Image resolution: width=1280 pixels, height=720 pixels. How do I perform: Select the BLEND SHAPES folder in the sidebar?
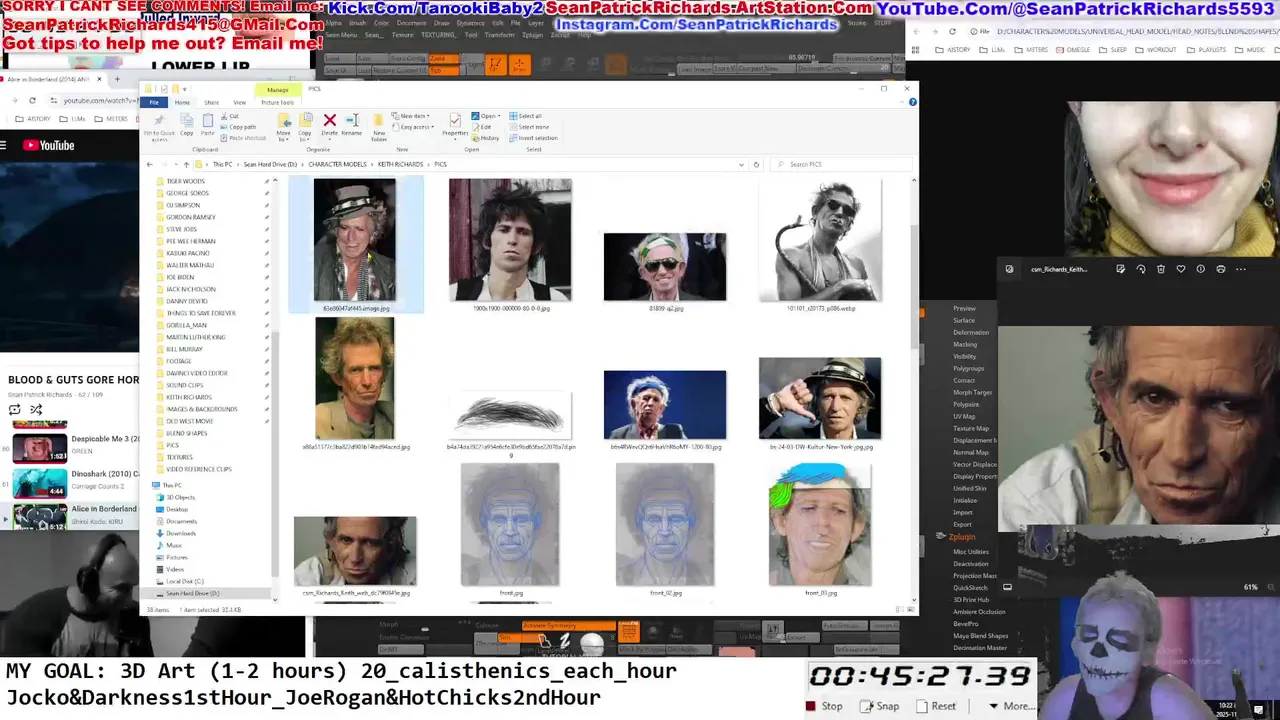[x=186, y=433]
